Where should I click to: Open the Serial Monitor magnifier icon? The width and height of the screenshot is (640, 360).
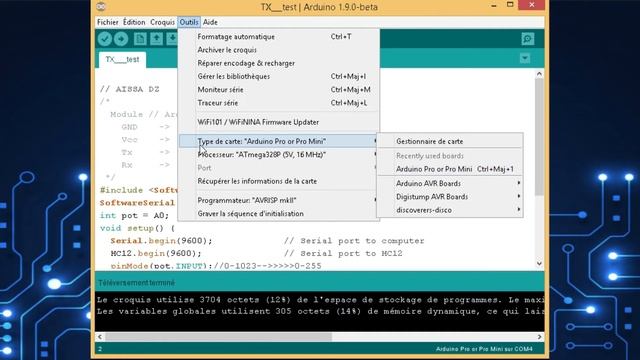point(528,39)
